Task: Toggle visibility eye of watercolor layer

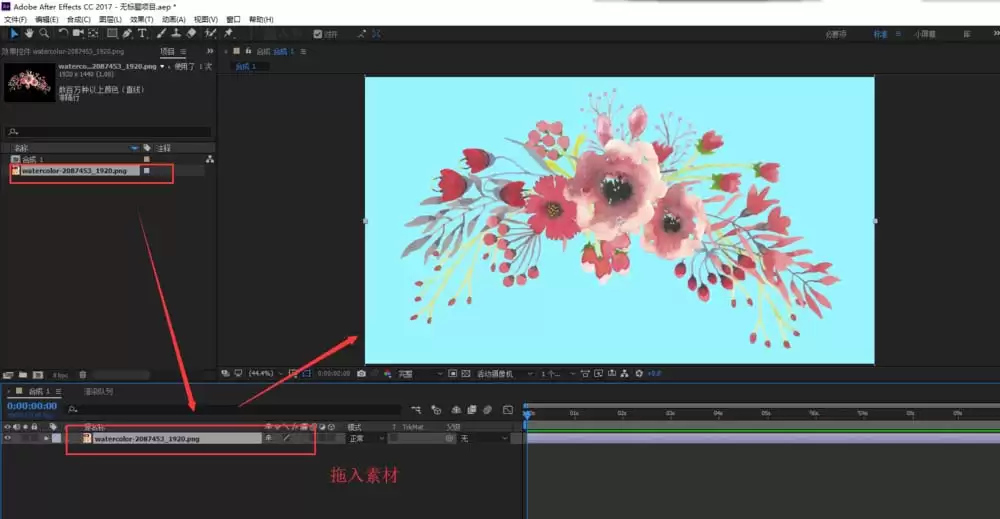Action: click(x=8, y=438)
